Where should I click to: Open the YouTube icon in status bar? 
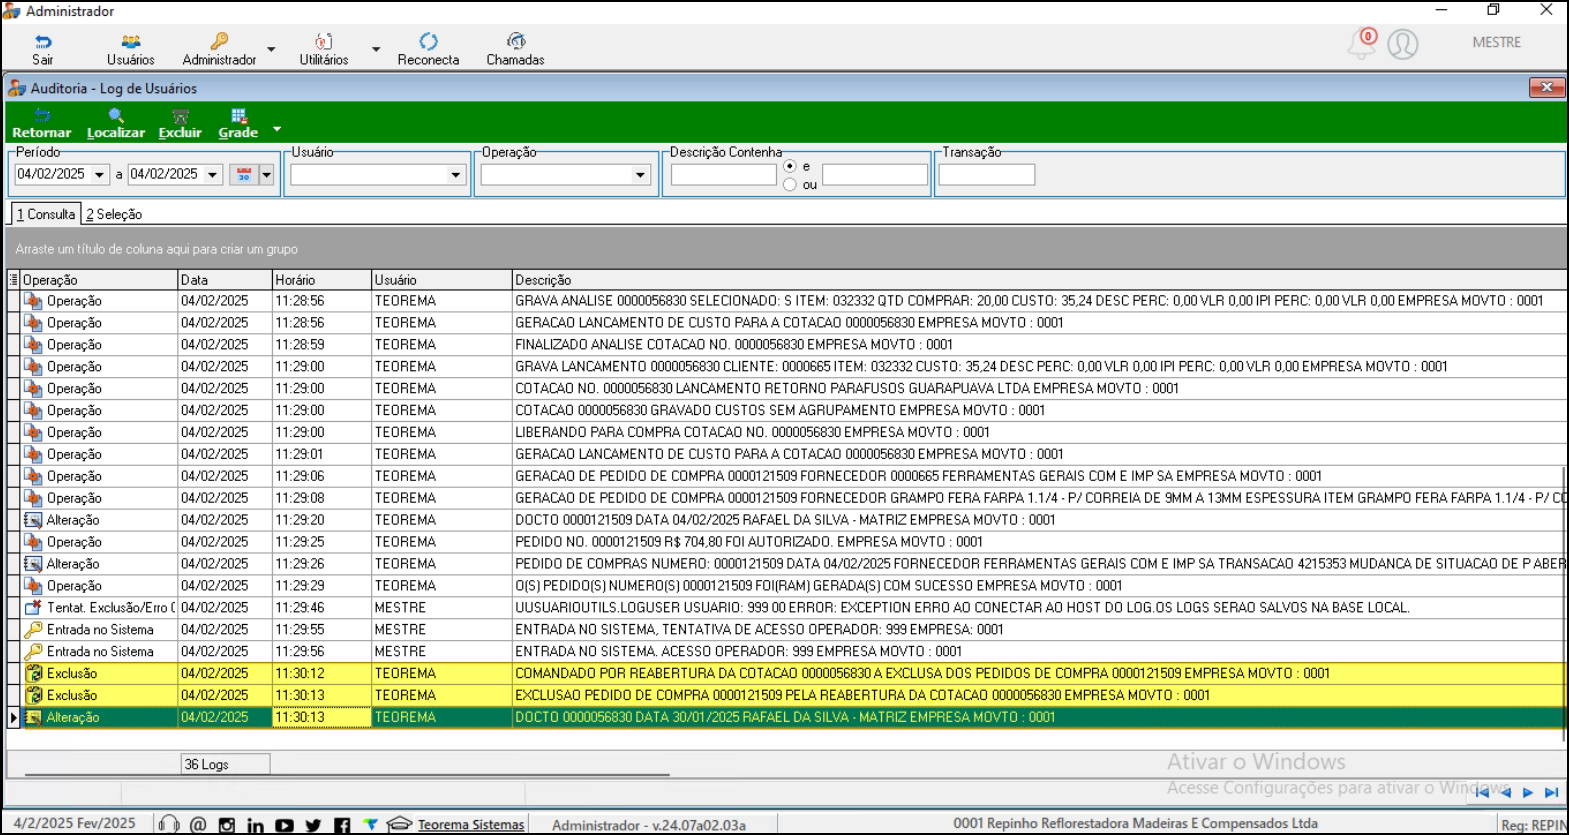tap(284, 825)
